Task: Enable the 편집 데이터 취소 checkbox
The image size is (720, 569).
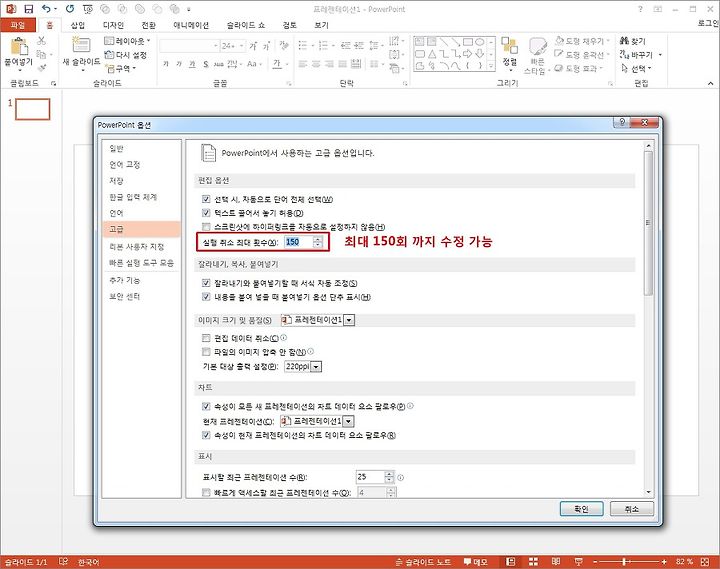Action: click(x=206, y=338)
